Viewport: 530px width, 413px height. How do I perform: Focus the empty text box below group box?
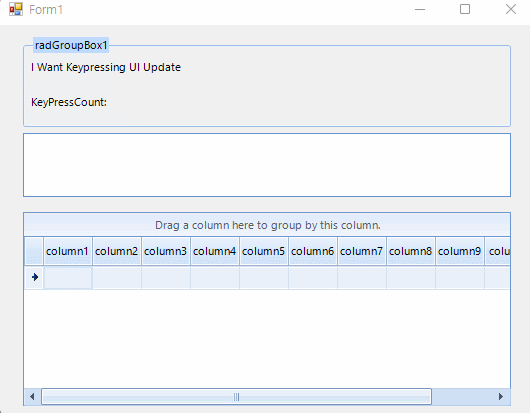click(x=267, y=165)
